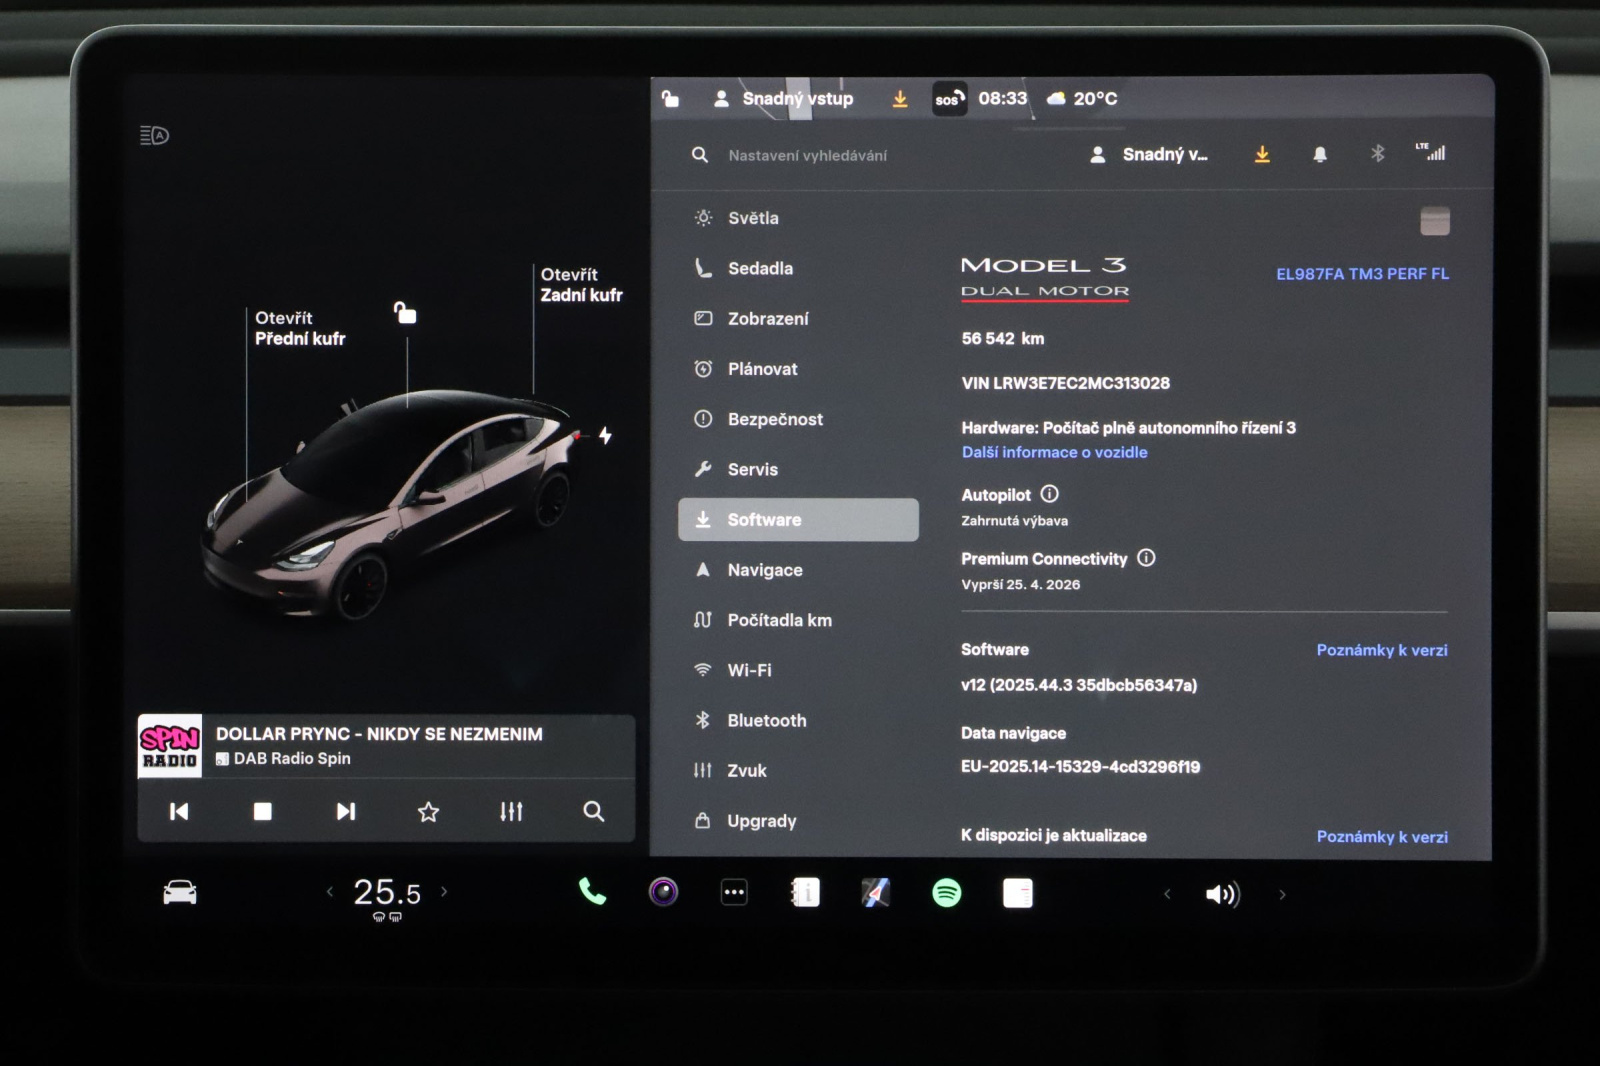Launch the Spotify app
The width and height of the screenshot is (1600, 1066).
click(x=946, y=893)
